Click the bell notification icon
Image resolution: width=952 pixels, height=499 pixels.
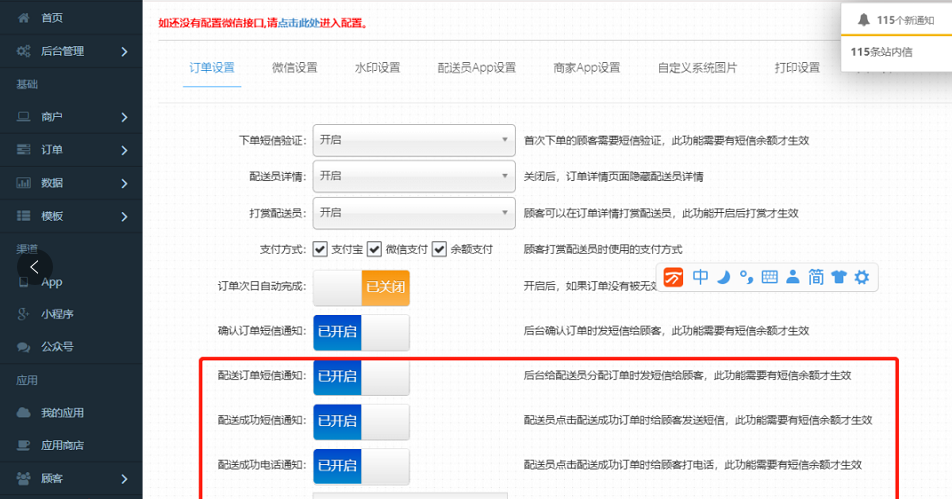(864, 20)
